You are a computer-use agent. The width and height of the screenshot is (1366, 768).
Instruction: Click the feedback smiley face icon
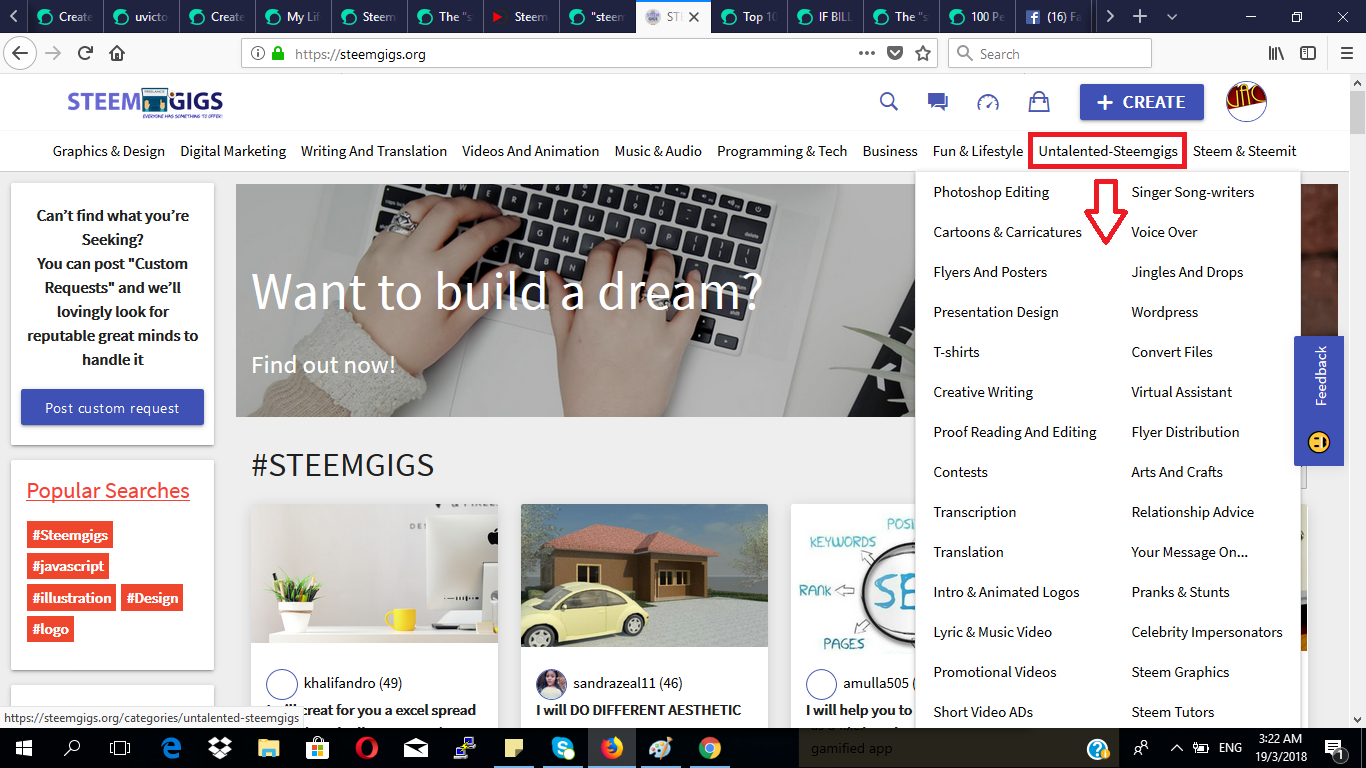pyautogui.click(x=1319, y=441)
